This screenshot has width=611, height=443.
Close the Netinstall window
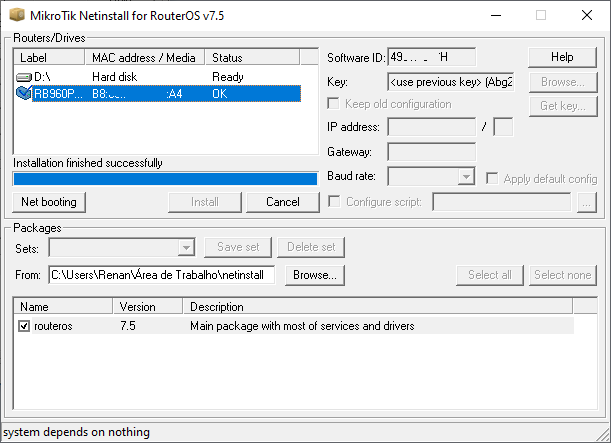pyautogui.click(x=587, y=16)
